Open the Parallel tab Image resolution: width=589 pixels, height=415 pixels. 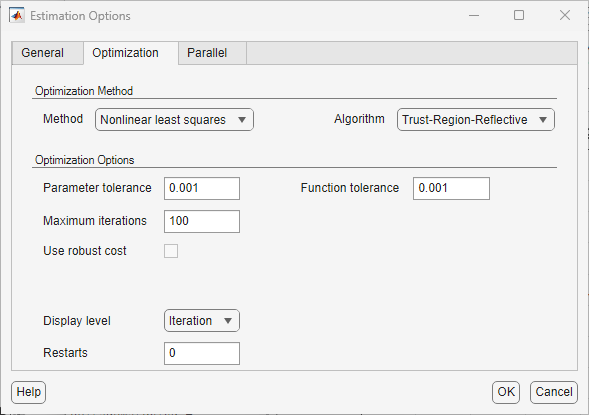tap(212, 53)
